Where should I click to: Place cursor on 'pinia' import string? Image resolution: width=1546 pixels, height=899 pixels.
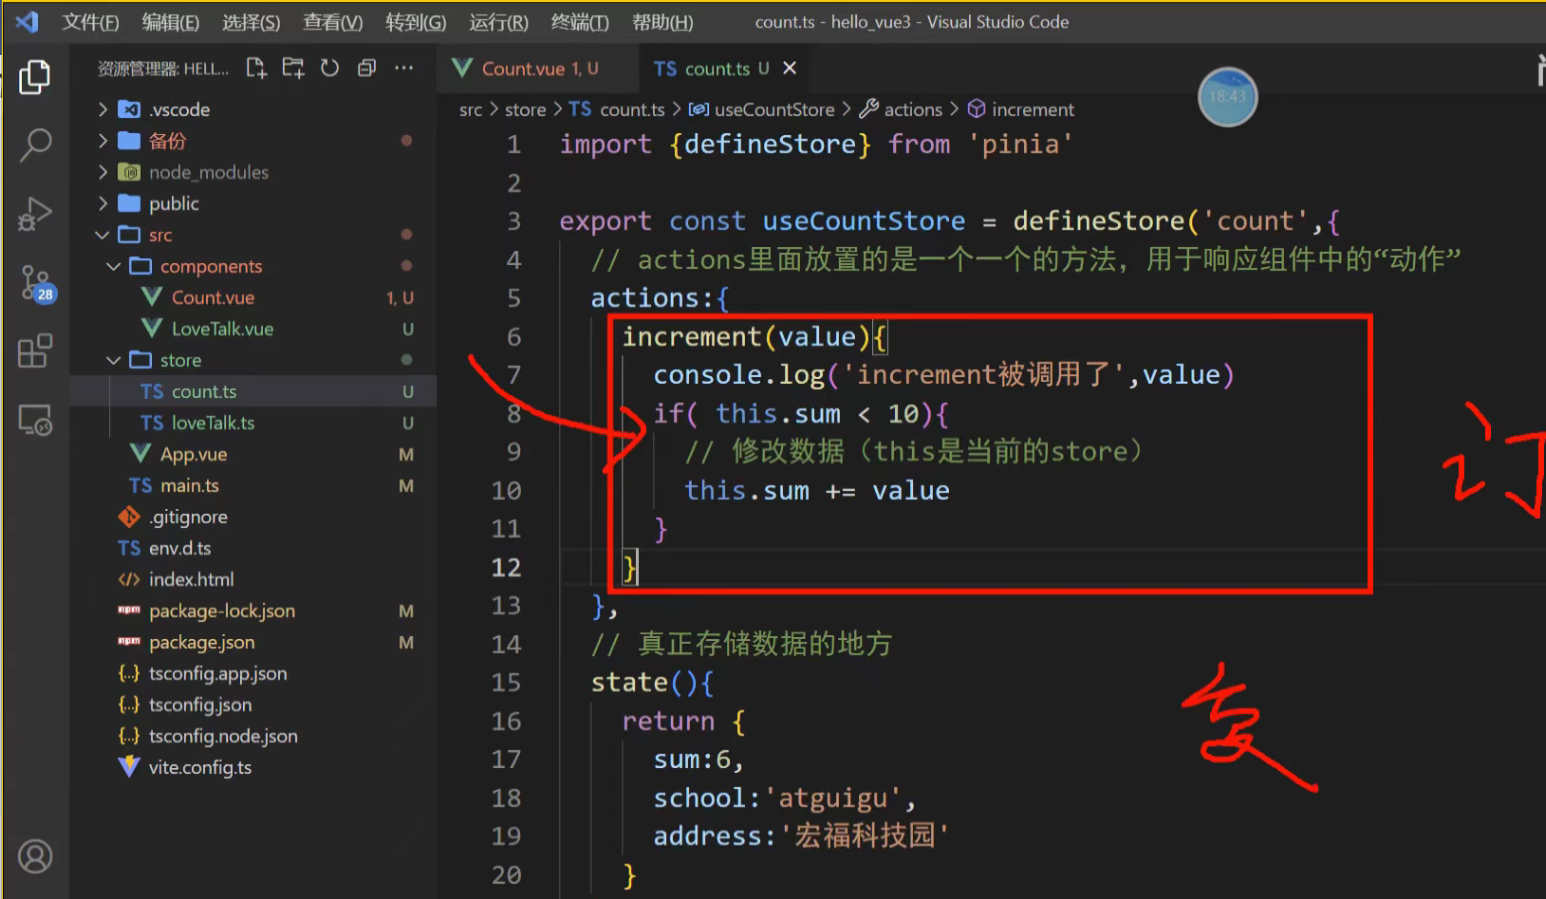(x=1020, y=145)
